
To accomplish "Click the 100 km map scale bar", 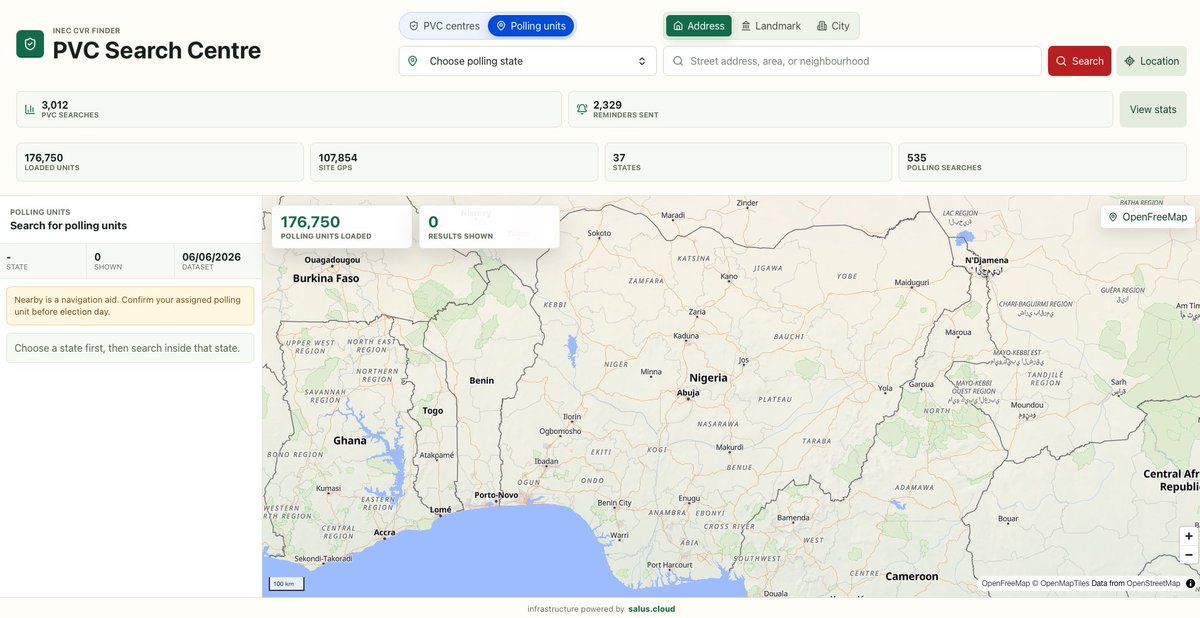I will coord(286,584).
